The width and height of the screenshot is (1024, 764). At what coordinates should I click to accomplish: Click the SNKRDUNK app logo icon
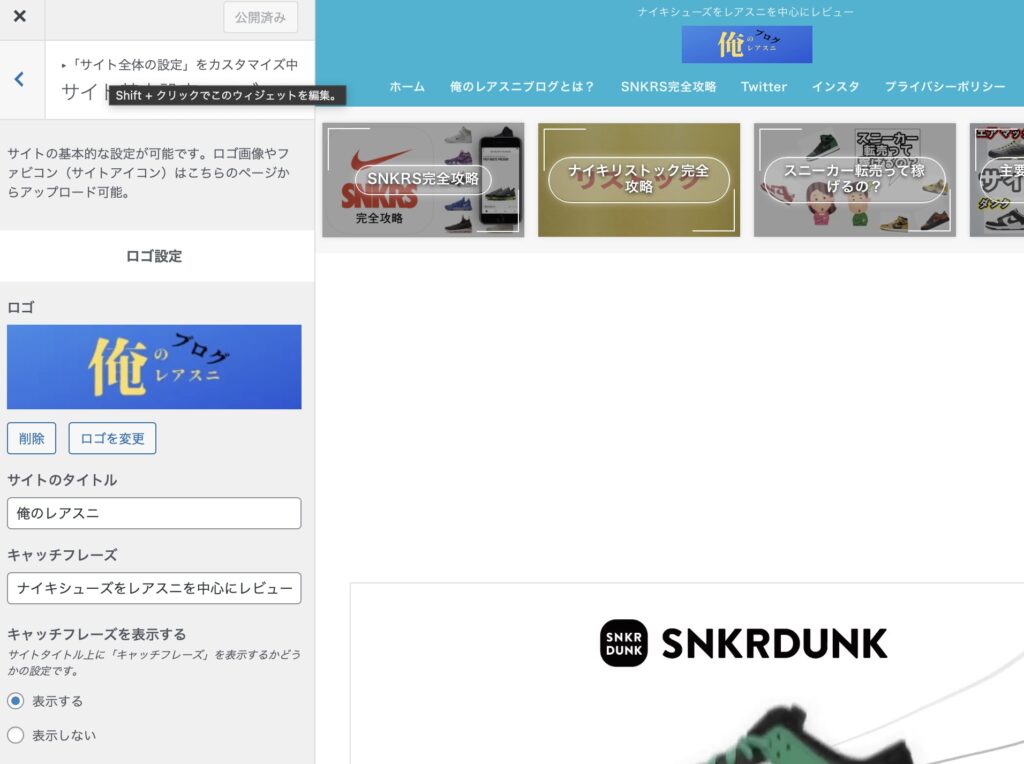pos(624,643)
